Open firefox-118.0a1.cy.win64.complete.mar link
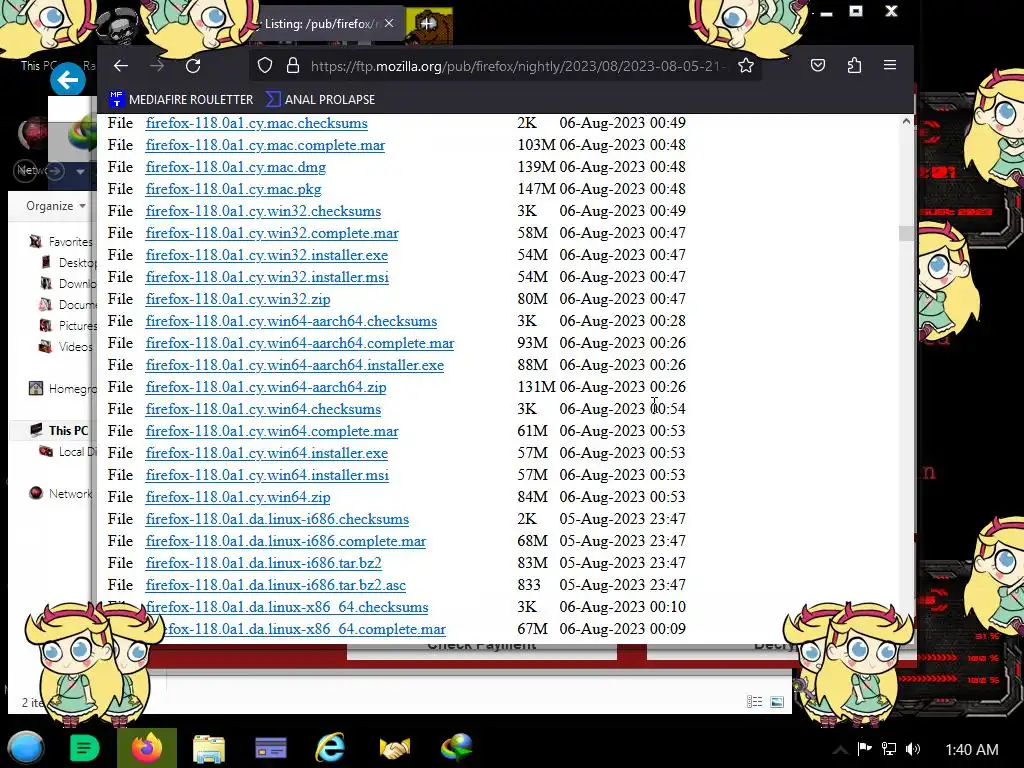Viewport: 1024px width, 768px height. point(272,431)
